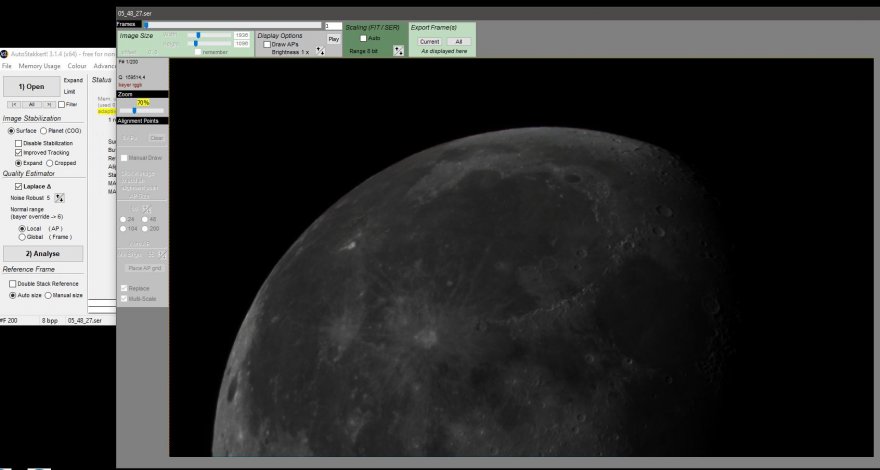Image resolution: width=880 pixels, height=470 pixels.
Task: Play the frame sequence
Action: click(x=334, y=39)
